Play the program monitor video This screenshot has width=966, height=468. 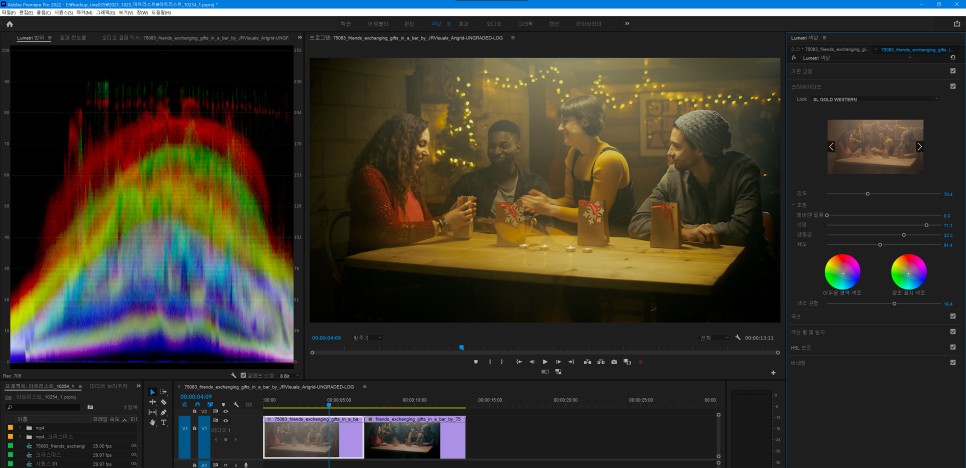[x=545, y=362]
